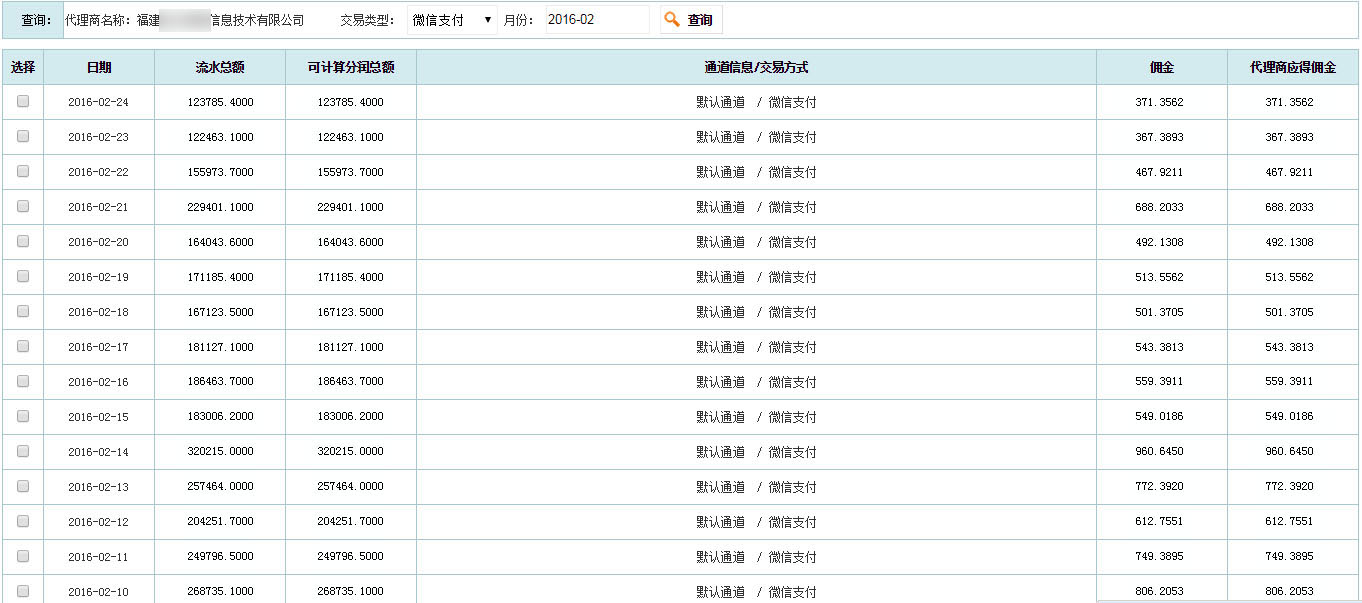Image resolution: width=1362 pixels, height=603 pixels.
Task: Click the 代理商应得佣金 column header
Action: pos(1293,67)
